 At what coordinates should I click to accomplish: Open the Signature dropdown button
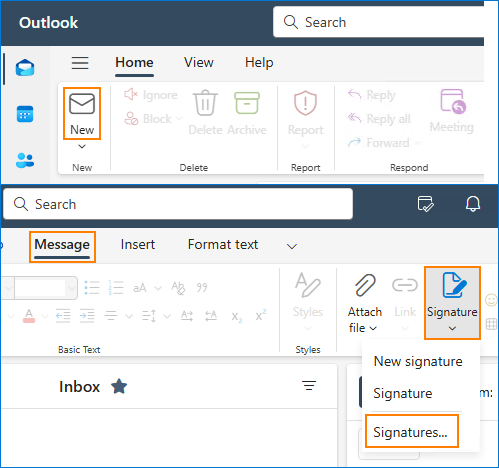pos(452,303)
